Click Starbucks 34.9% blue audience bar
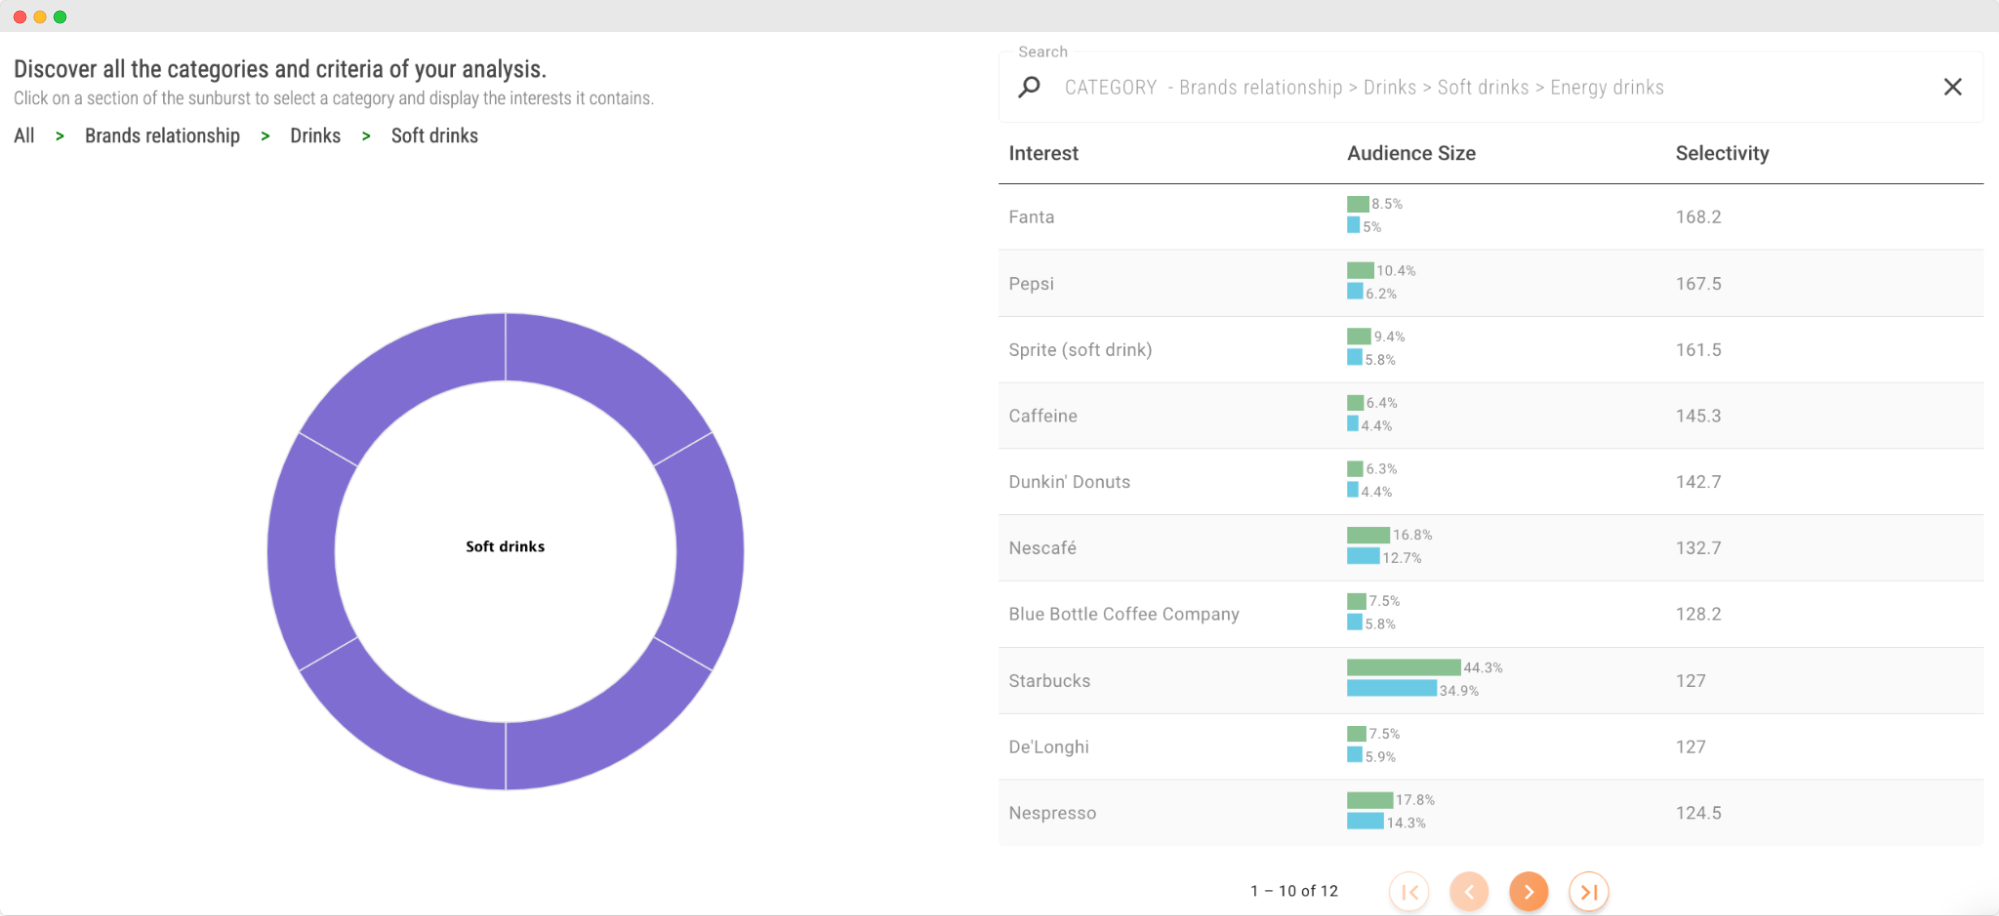The width and height of the screenshot is (1999, 916). point(1391,688)
